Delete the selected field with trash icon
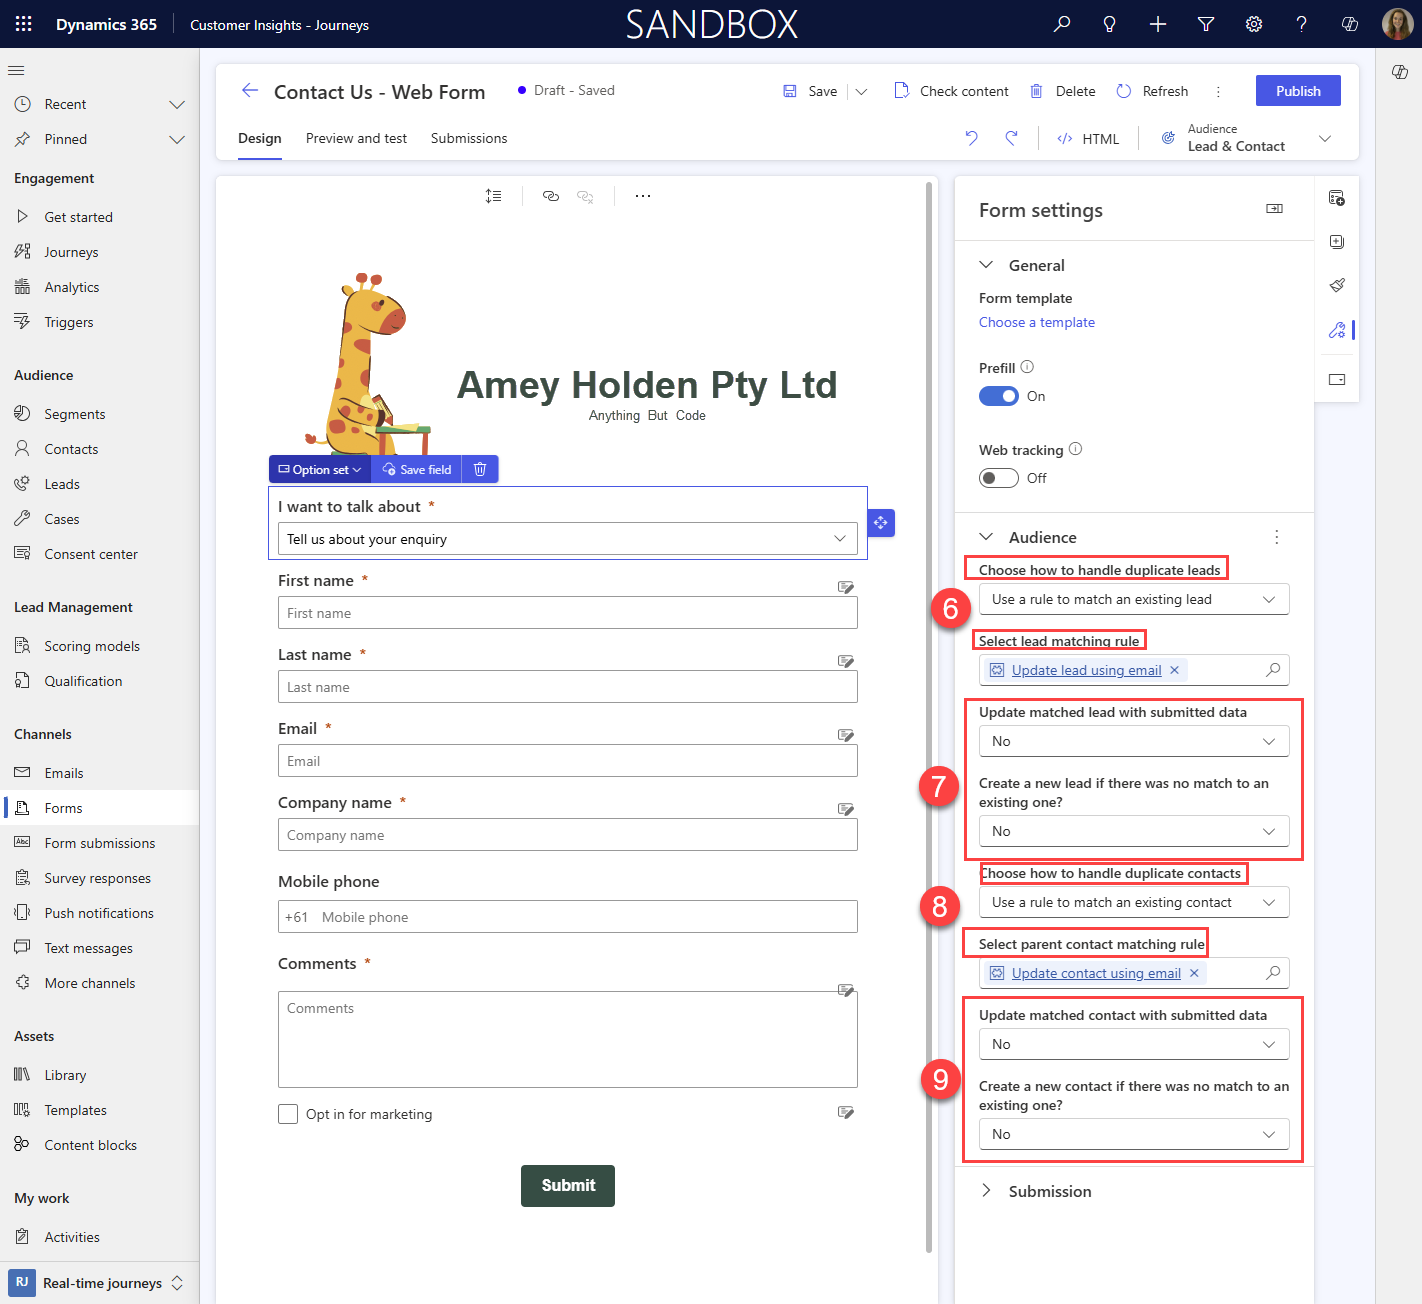The width and height of the screenshot is (1422, 1304). (480, 469)
